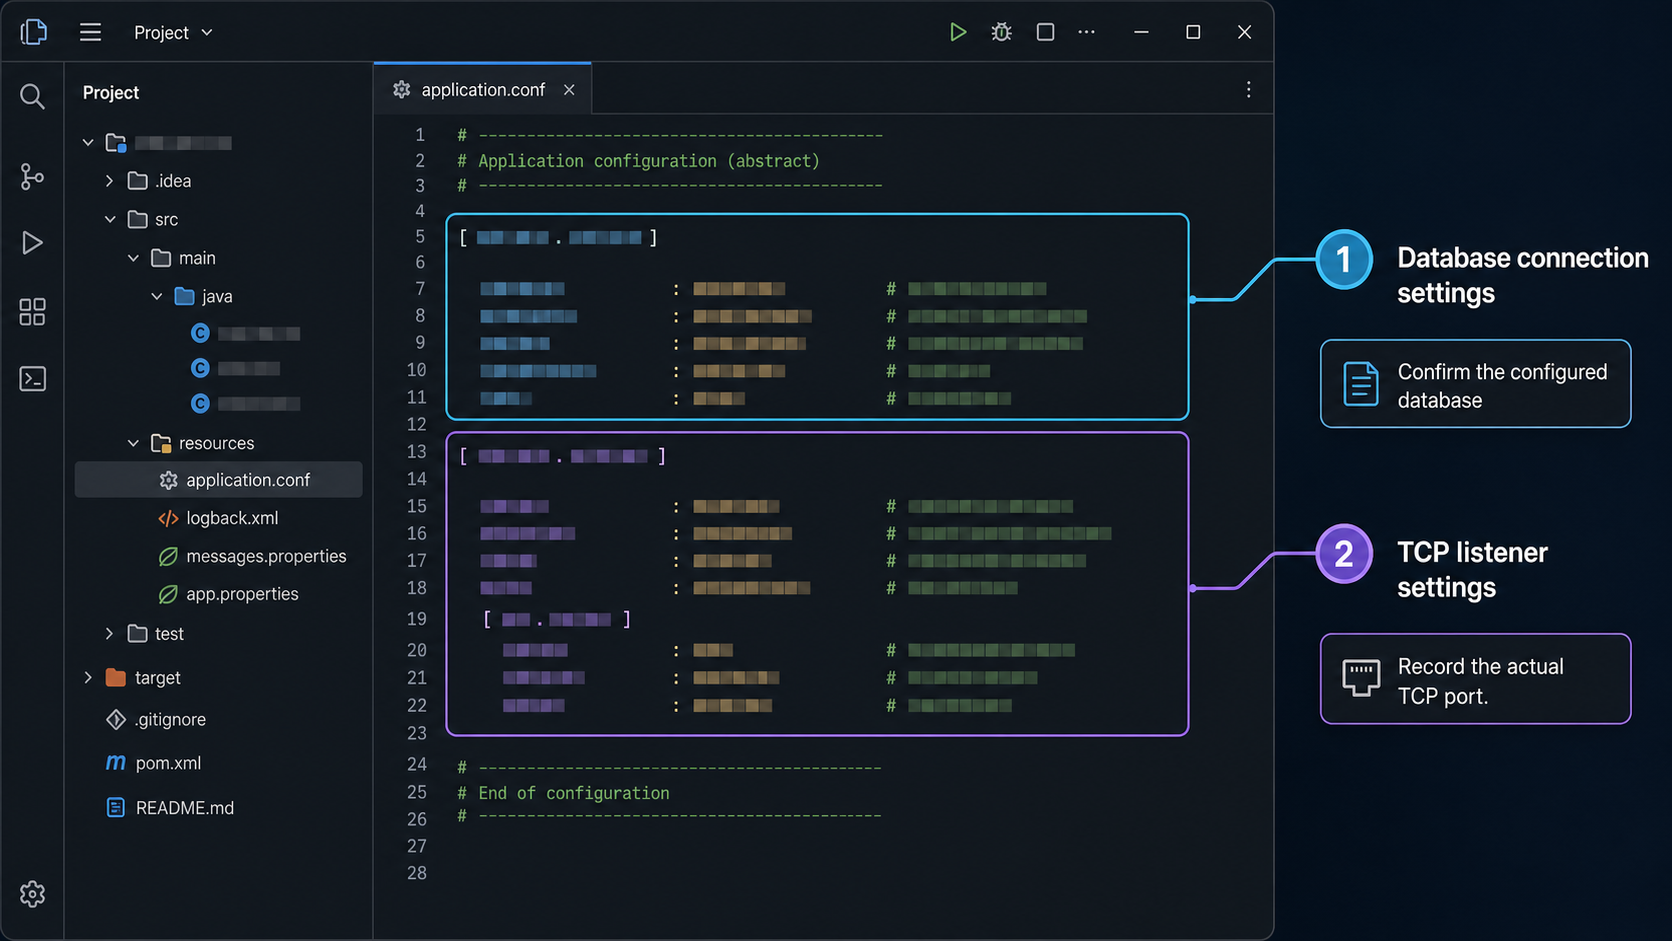The image size is (1672, 941).
Task: Close the application.conf tab
Action: (x=569, y=90)
